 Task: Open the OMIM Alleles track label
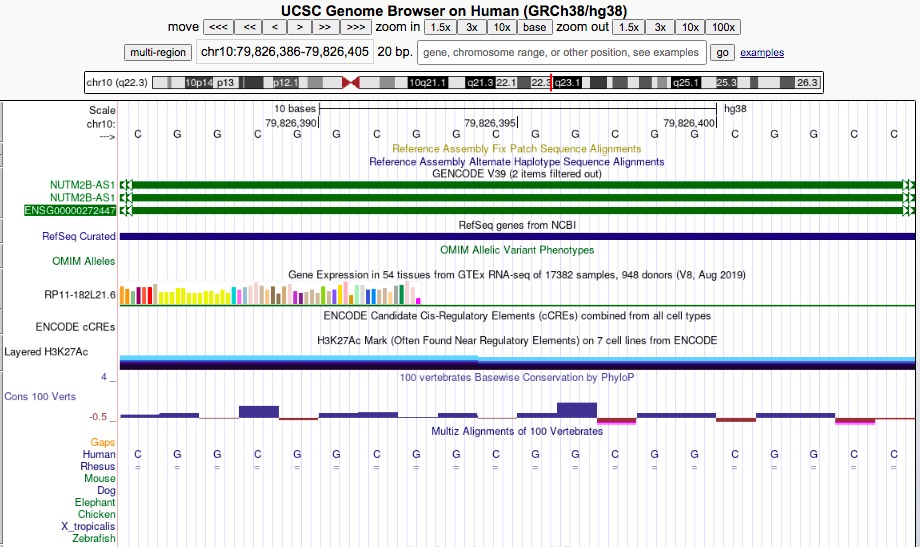click(83, 261)
